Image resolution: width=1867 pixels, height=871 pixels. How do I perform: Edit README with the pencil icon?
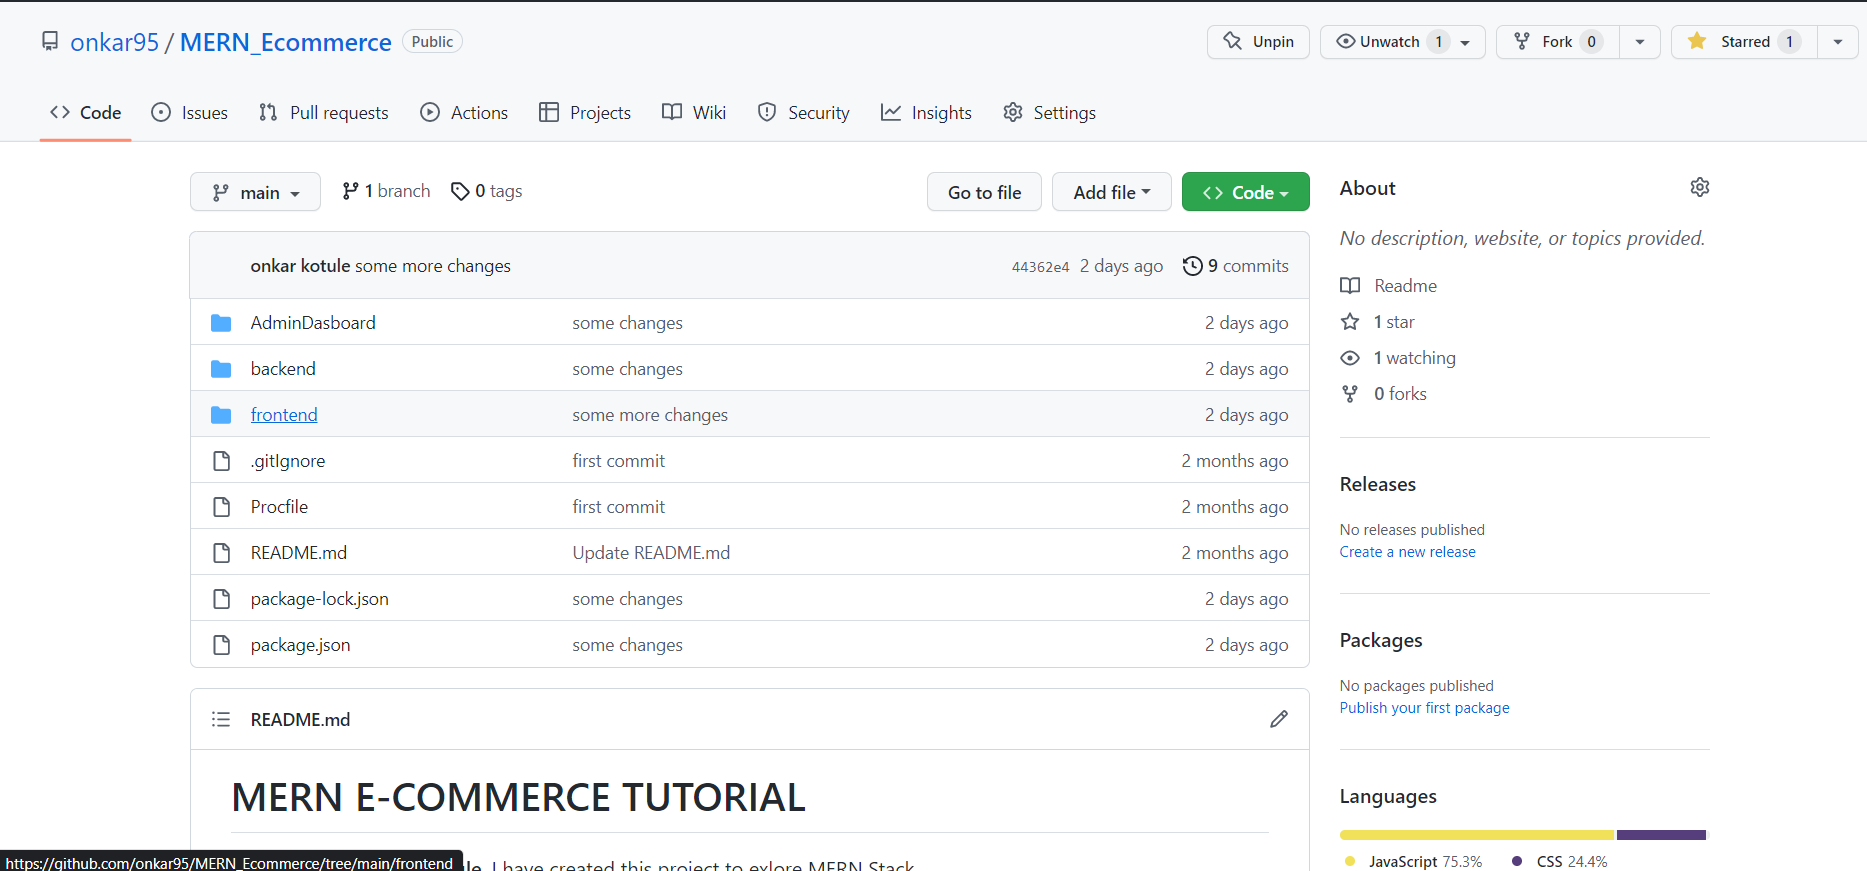click(1279, 719)
